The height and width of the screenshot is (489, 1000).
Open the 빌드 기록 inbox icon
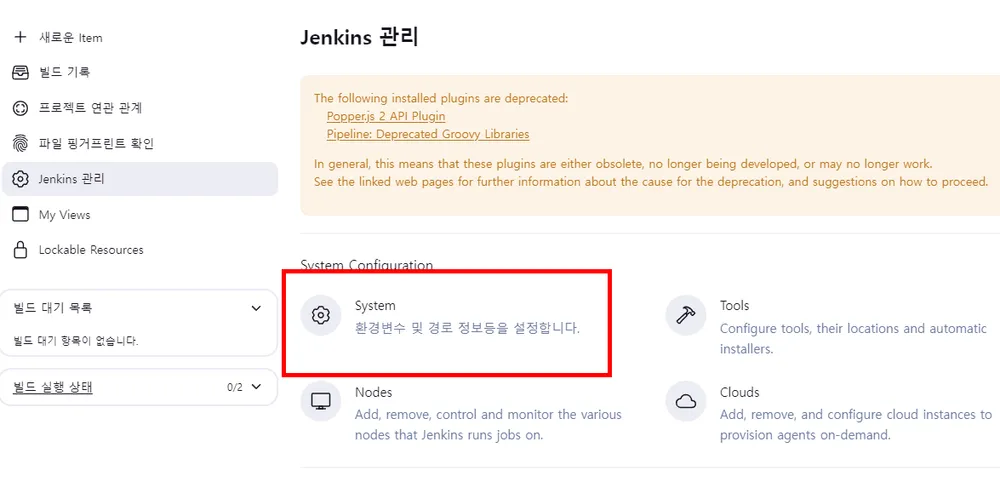(20, 72)
